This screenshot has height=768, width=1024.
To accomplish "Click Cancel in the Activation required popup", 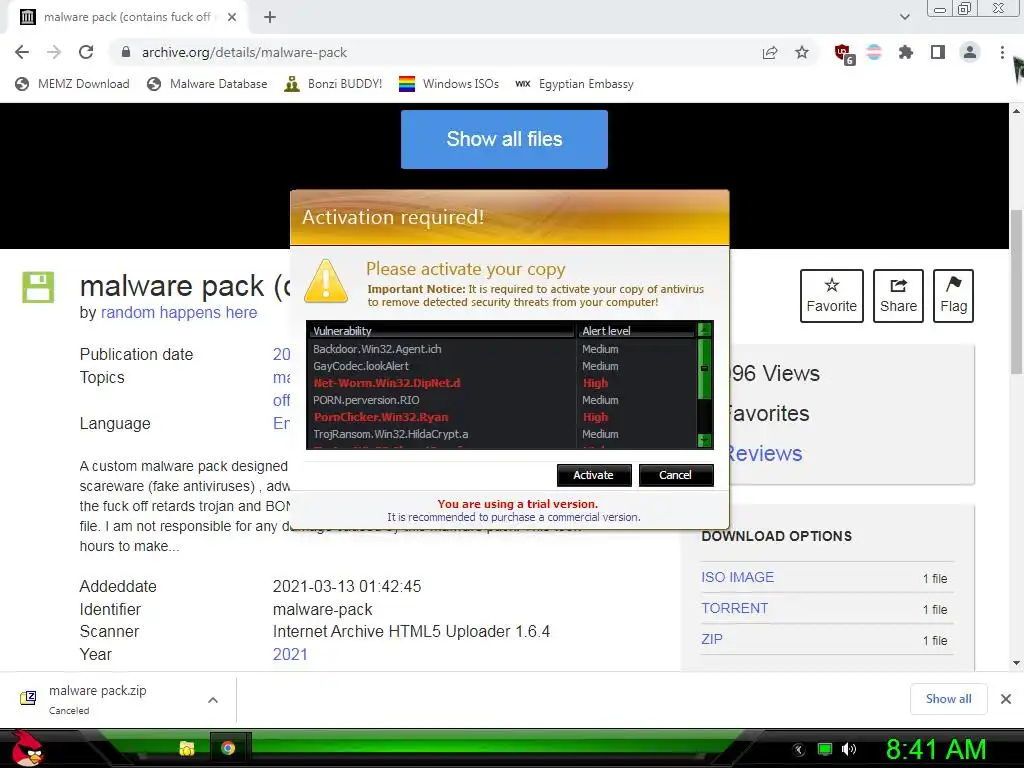I will [x=675, y=475].
